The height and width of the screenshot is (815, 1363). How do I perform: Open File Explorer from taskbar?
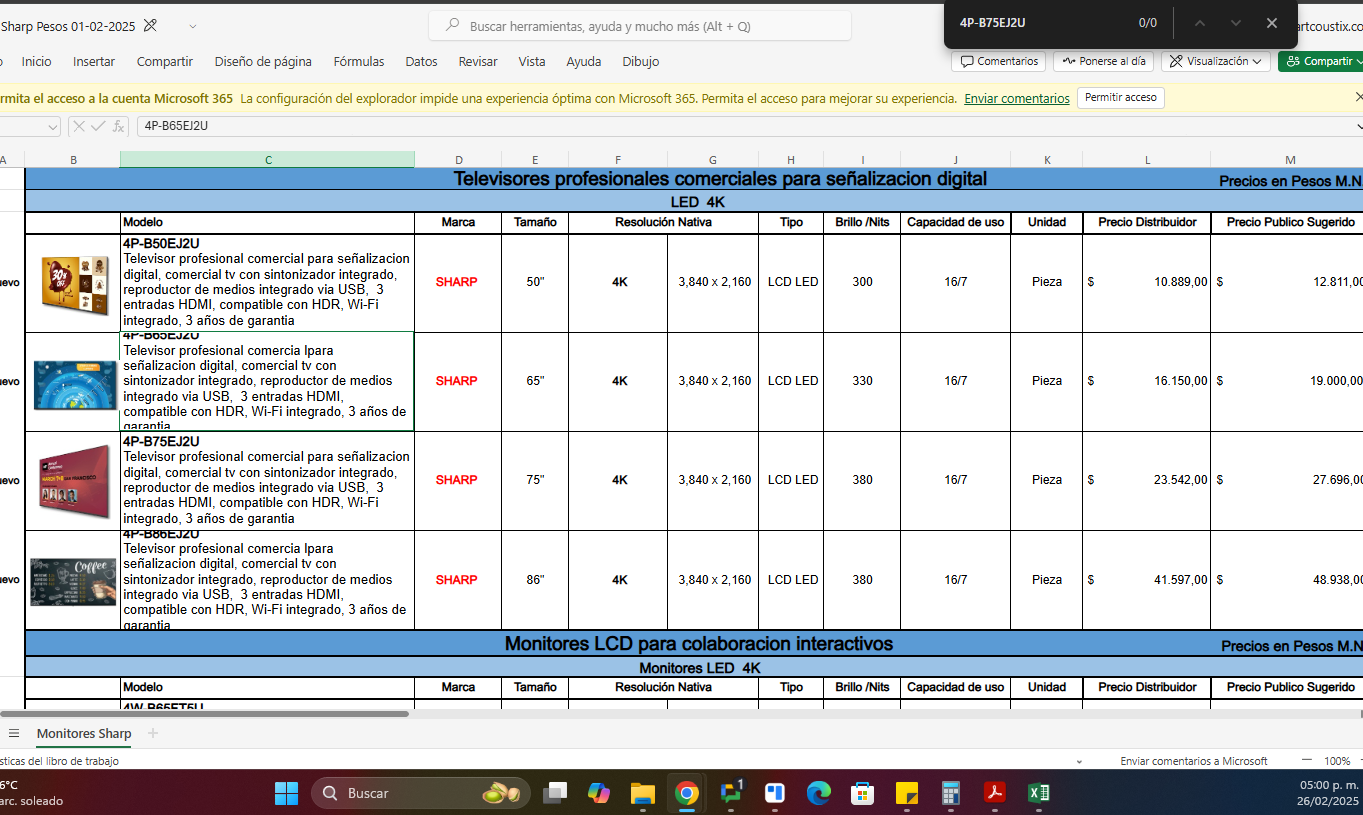click(x=642, y=793)
